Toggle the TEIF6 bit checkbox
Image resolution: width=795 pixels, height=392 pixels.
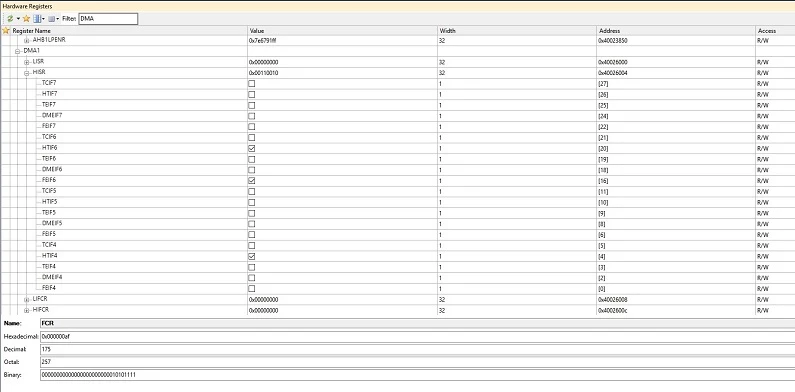251,159
